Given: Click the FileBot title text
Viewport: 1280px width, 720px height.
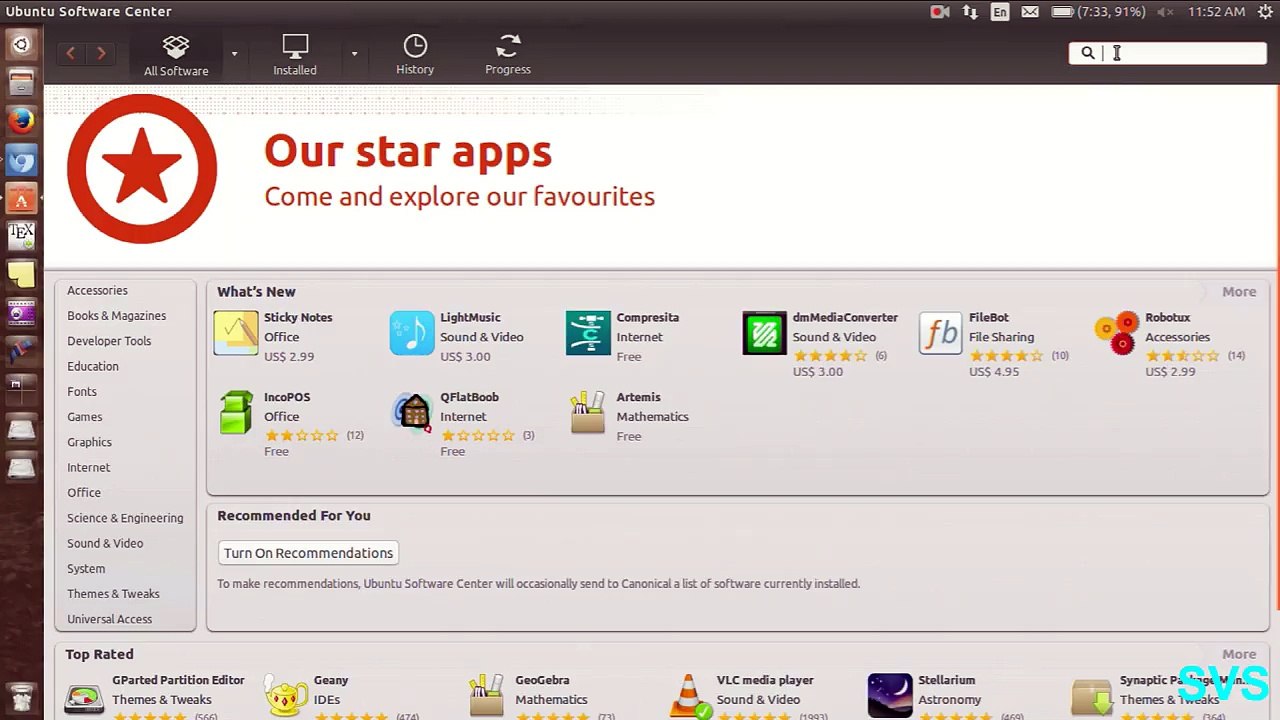Looking at the screenshot, I should pyautogui.click(x=989, y=317).
